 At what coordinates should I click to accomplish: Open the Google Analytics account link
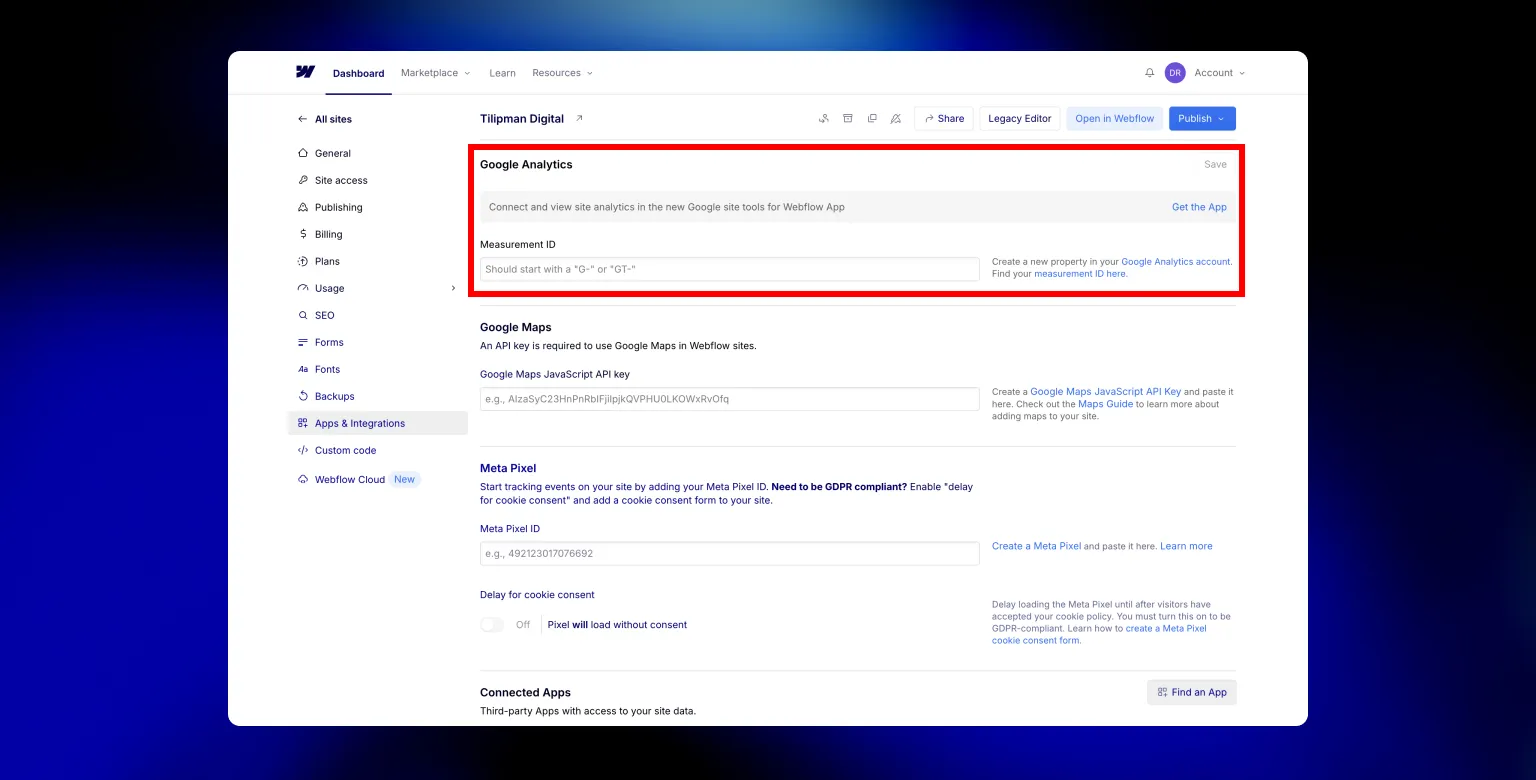tap(1176, 261)
